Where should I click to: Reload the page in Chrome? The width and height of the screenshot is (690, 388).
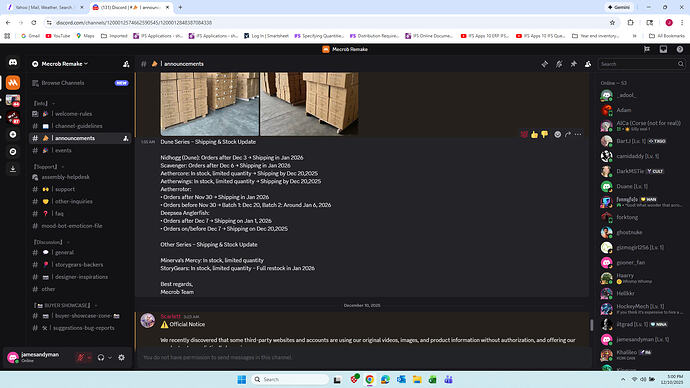pos(34,22)
